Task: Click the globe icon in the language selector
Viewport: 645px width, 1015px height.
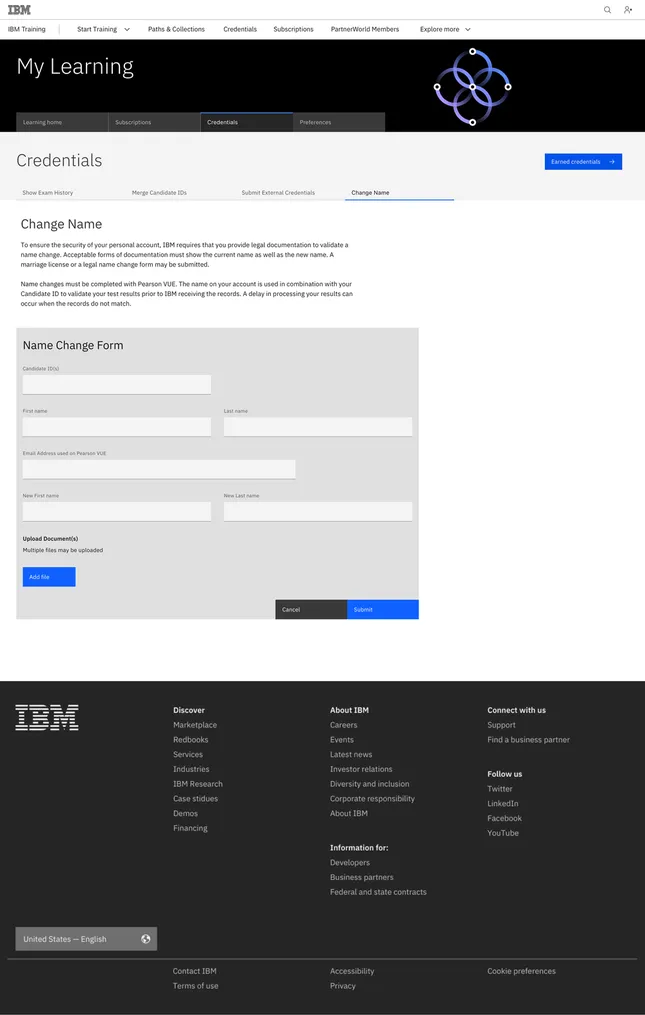Action: (146, 939)
